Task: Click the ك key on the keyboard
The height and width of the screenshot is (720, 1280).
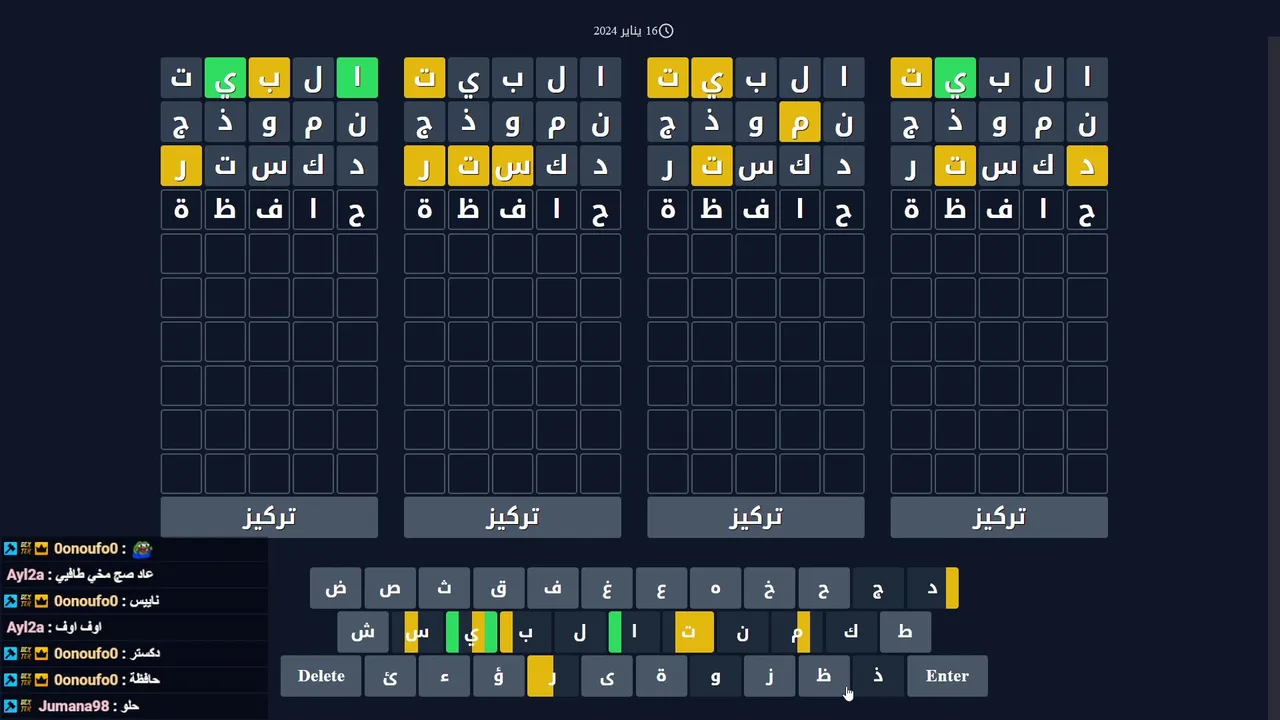Action: (x=850, y=632)
